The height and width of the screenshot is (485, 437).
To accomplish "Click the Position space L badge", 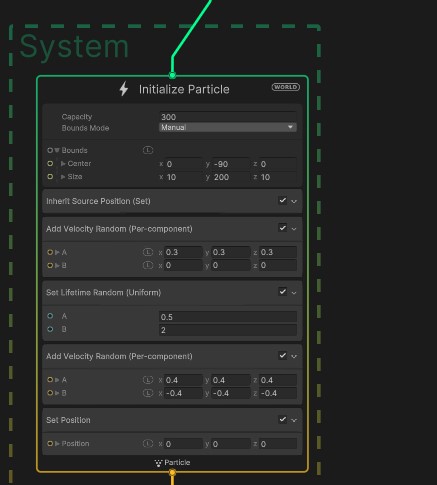I will [148, 444].
